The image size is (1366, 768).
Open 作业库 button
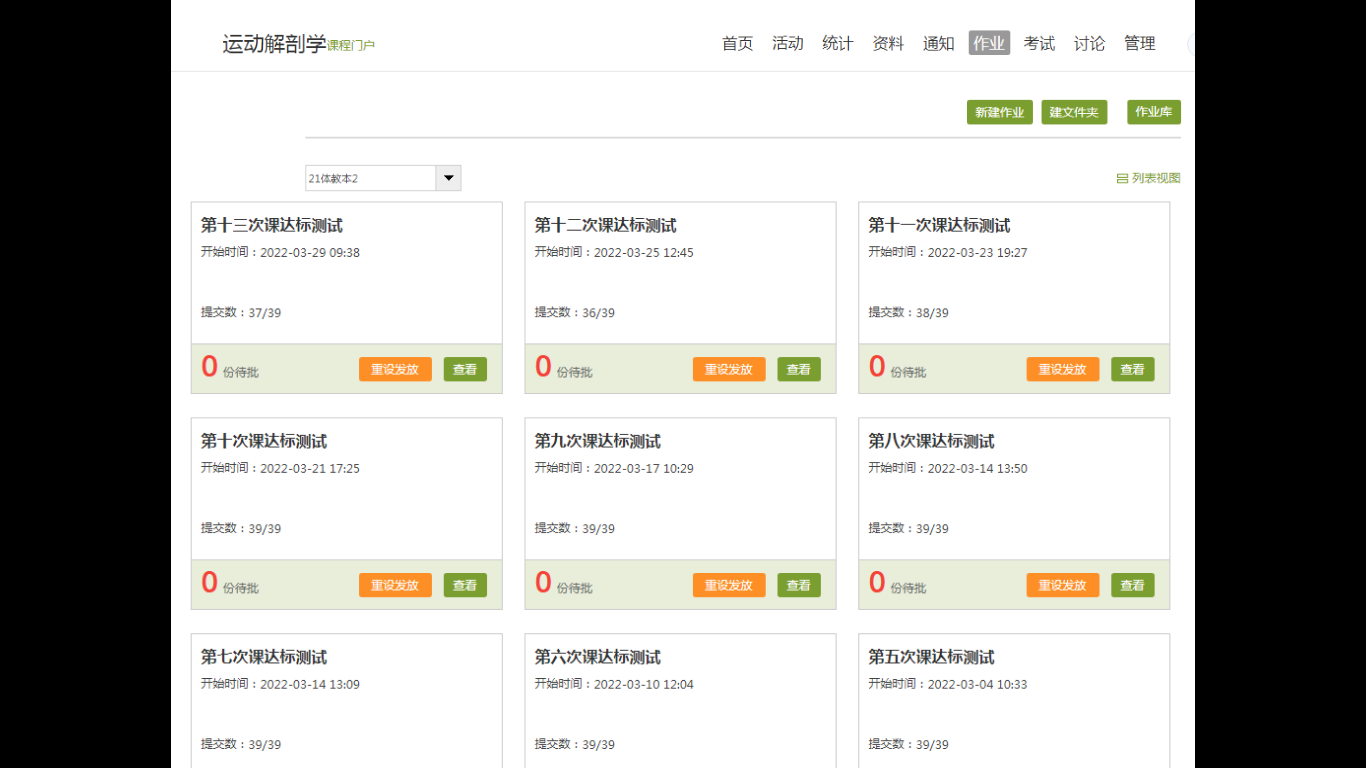click(1153, 112)
